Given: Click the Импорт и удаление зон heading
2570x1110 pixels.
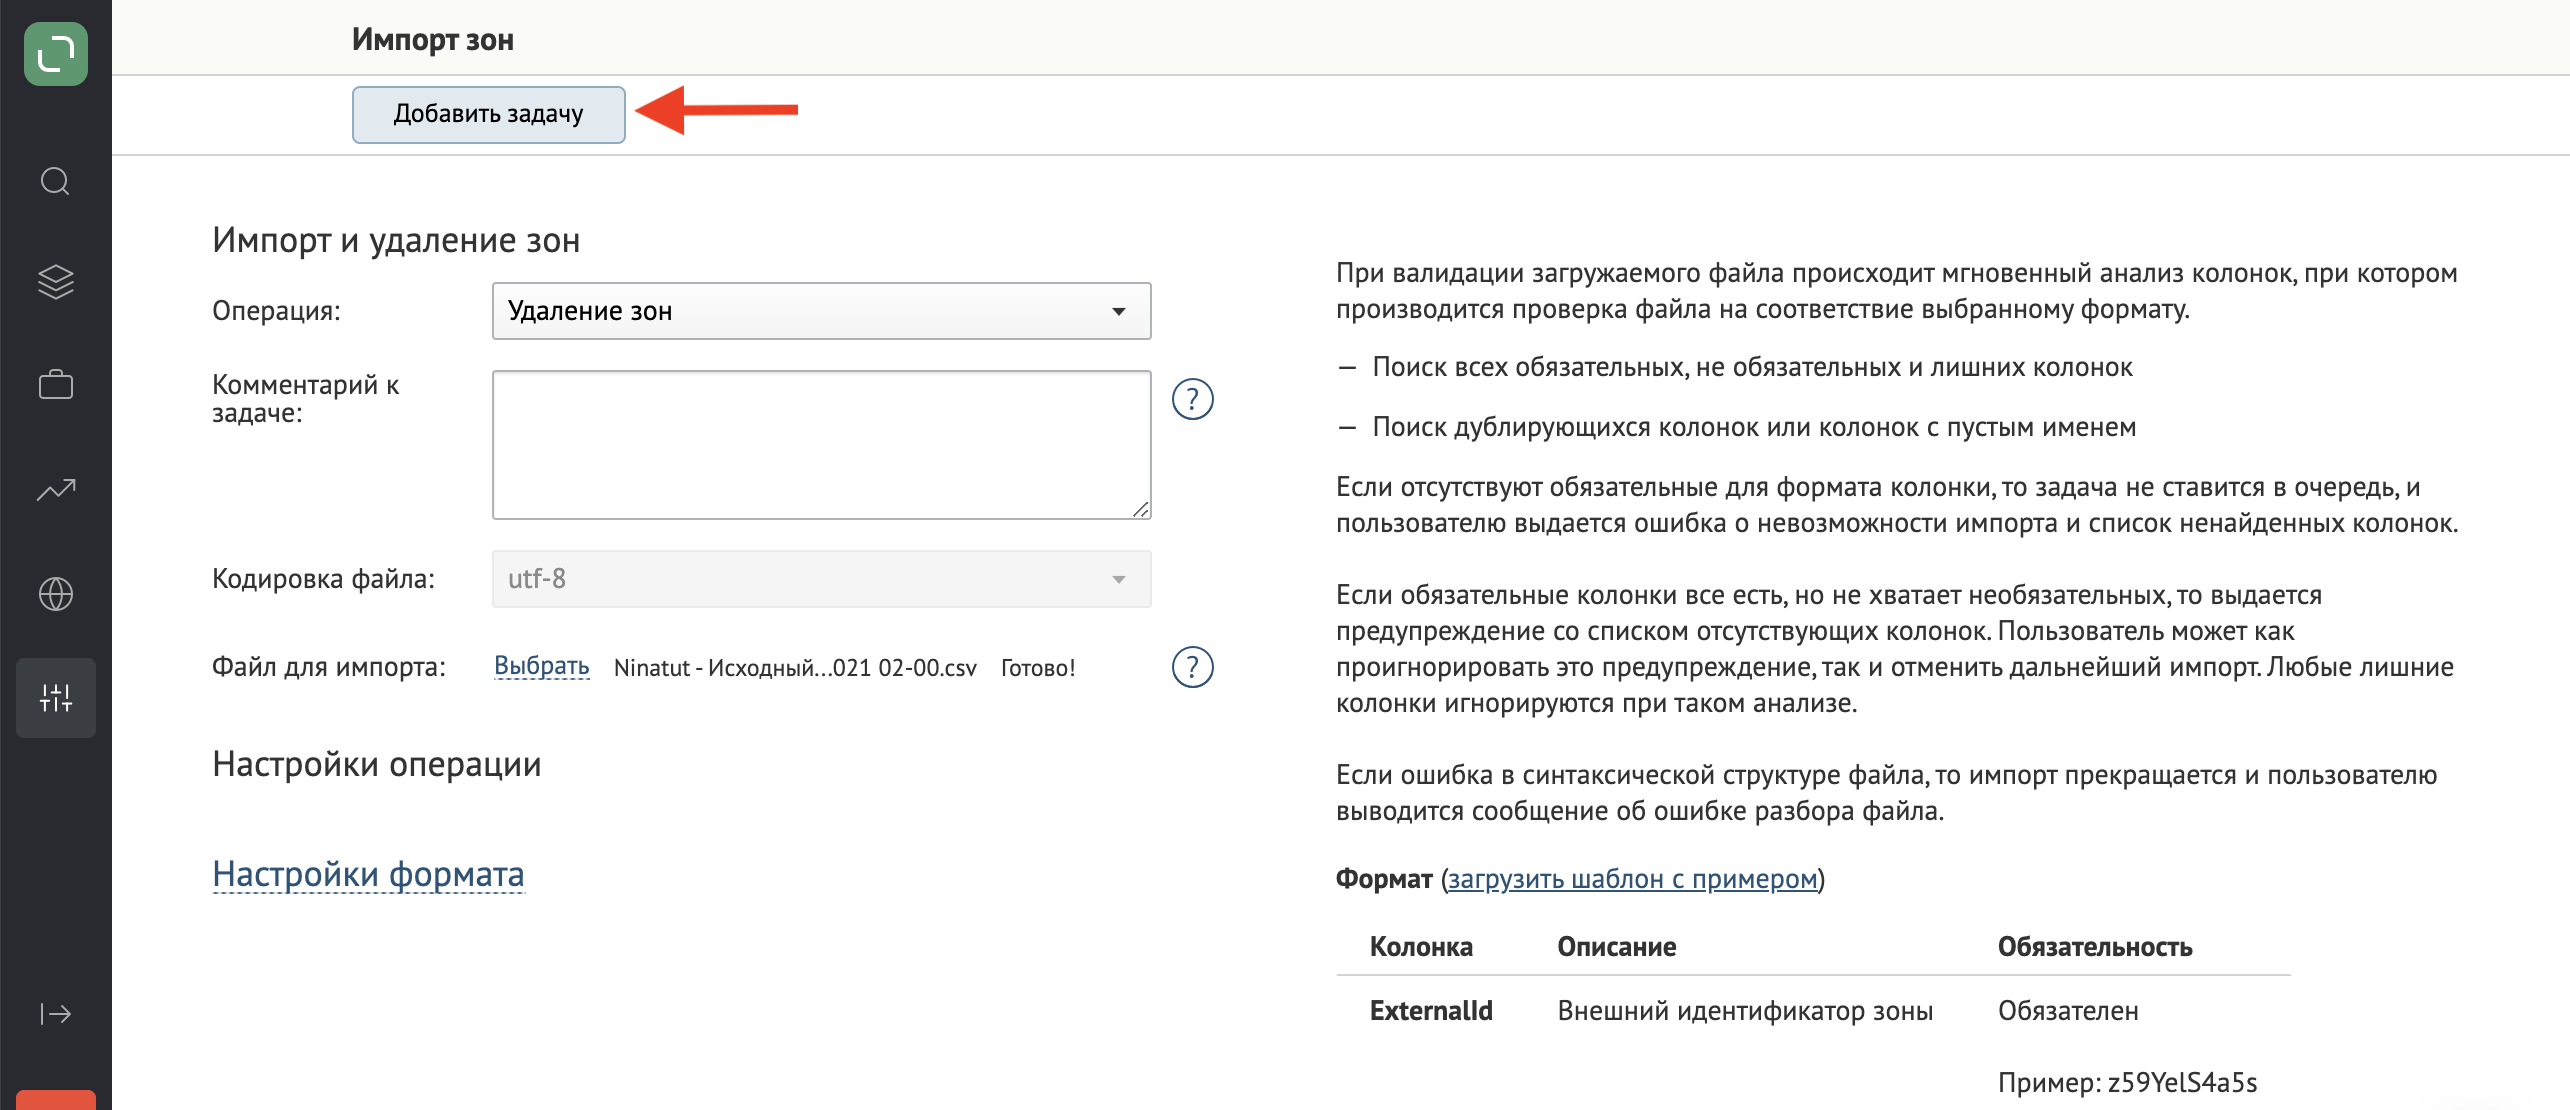Looking at the screenshot, I should [x=396, y=241].
